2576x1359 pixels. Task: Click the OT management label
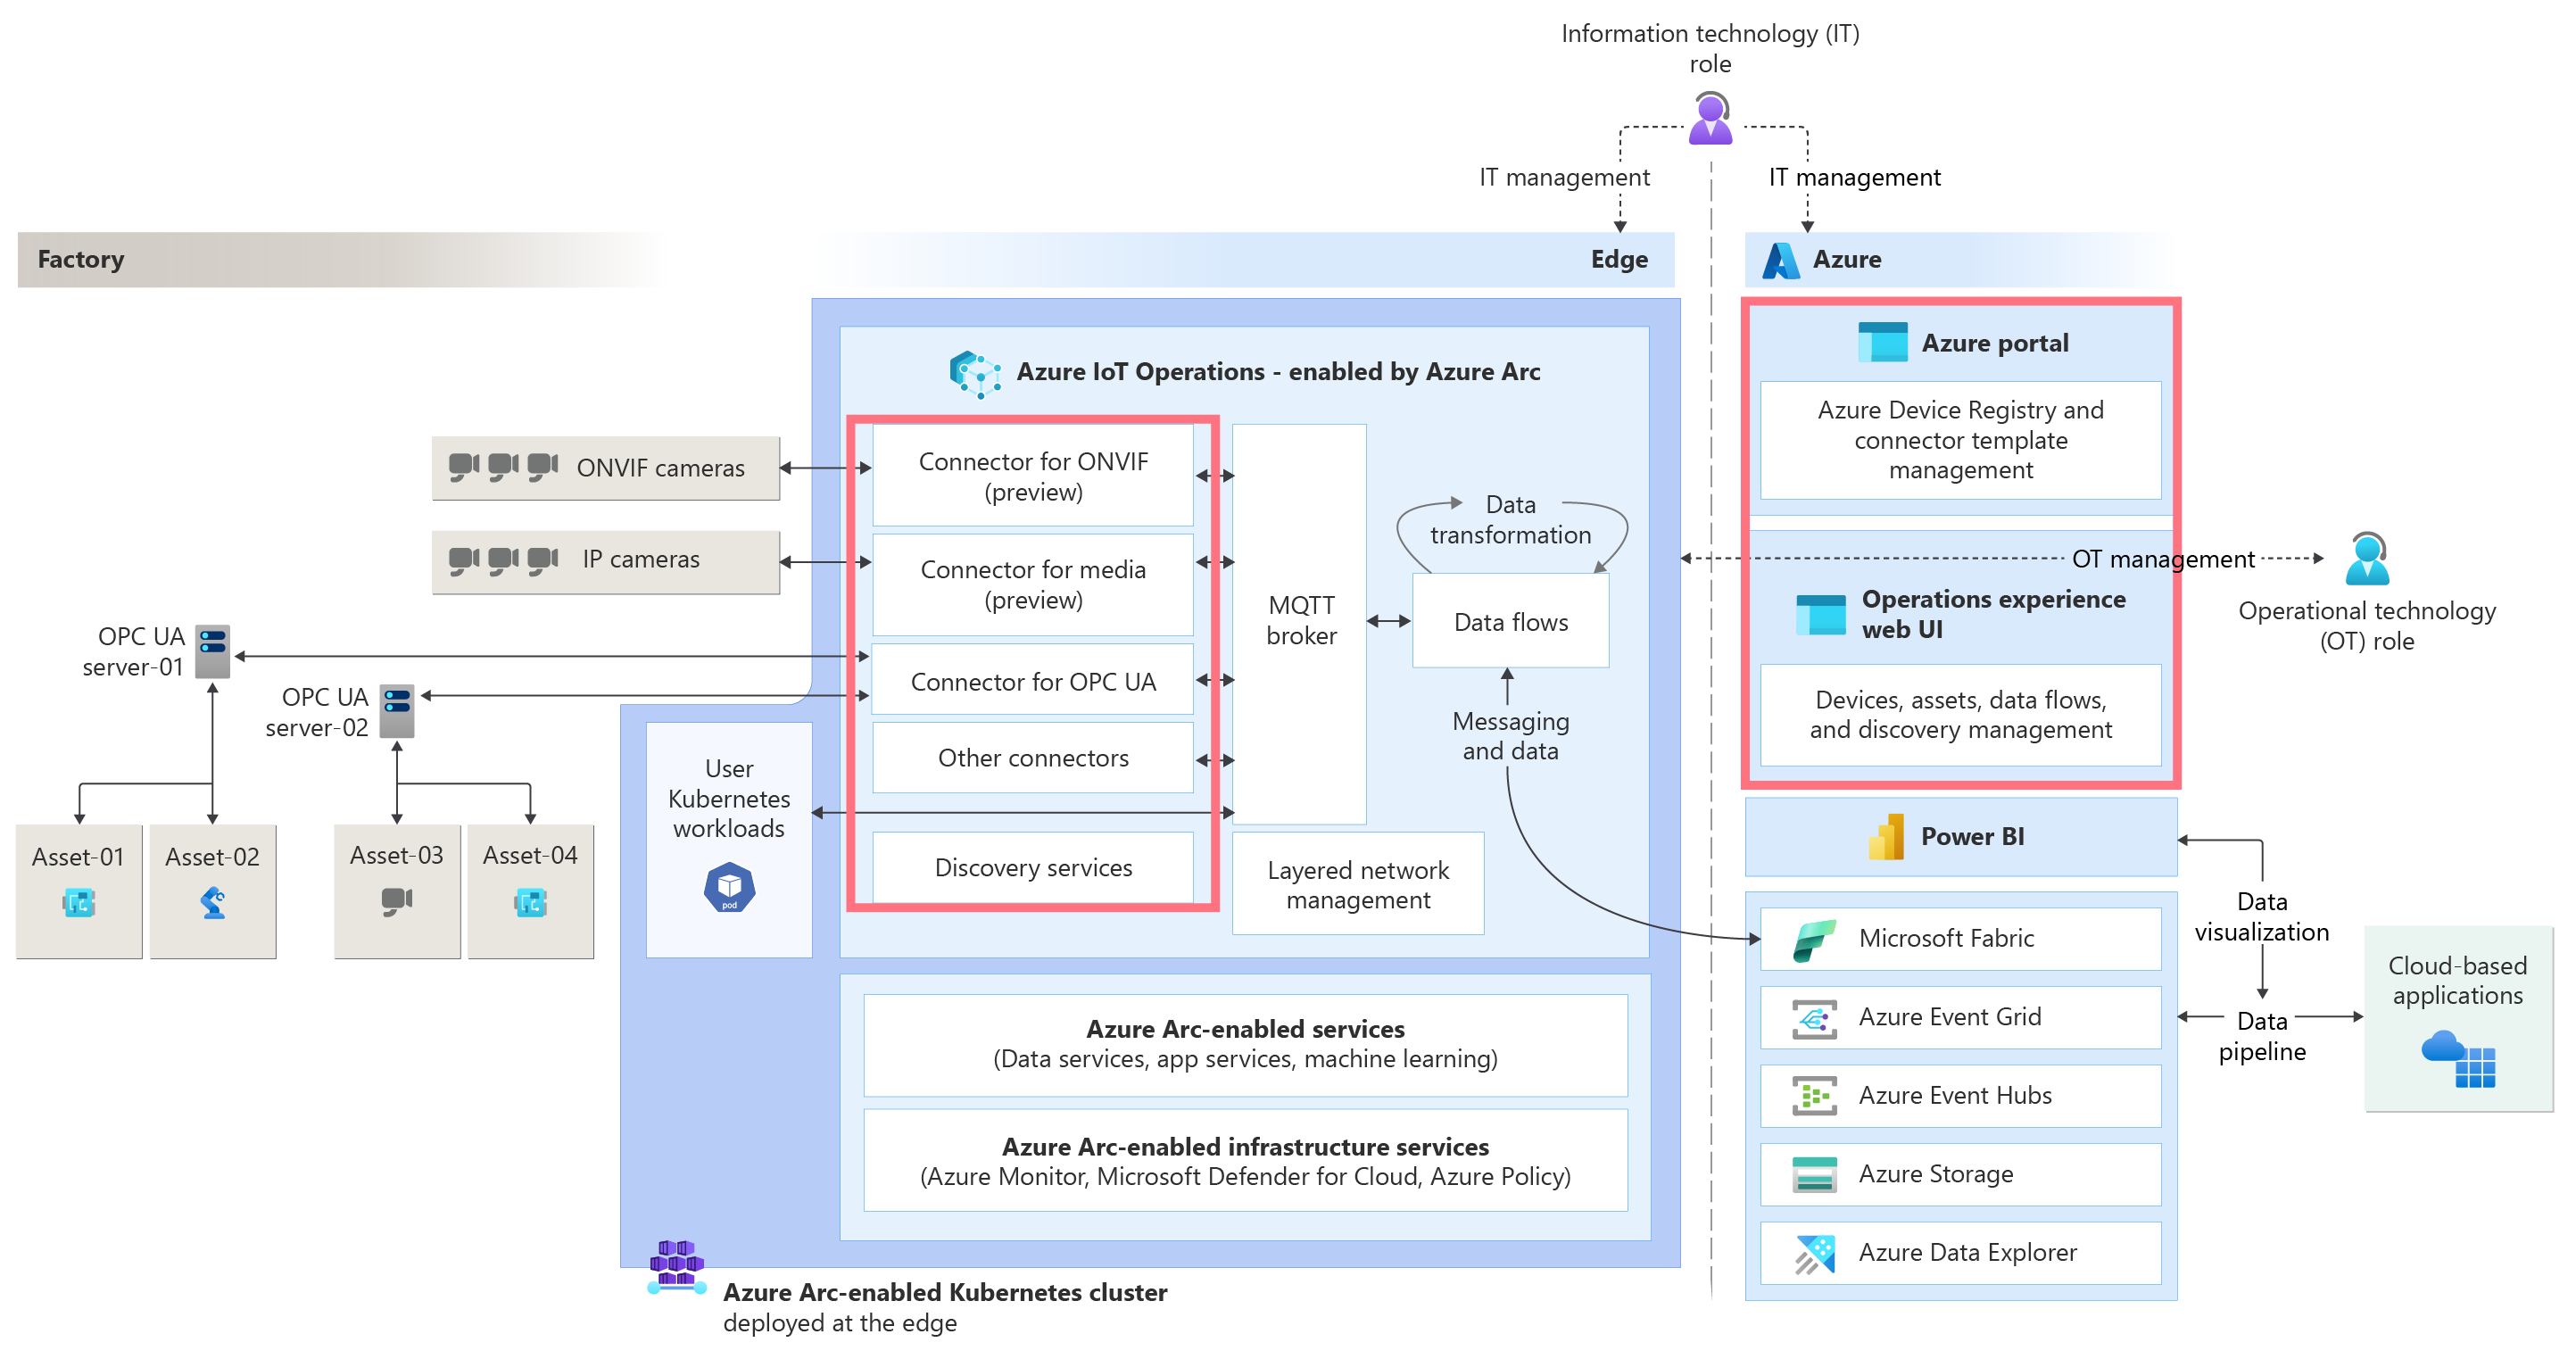2163,559
